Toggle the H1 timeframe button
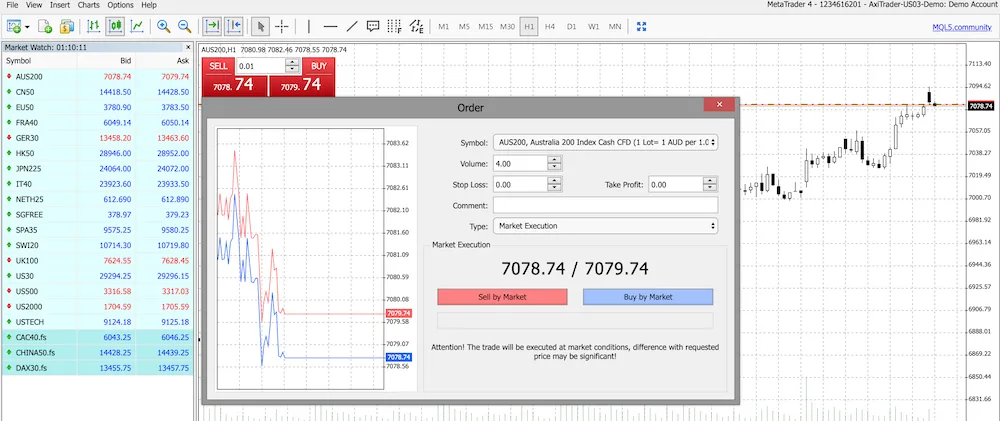This screenshot has height=421, width=1000. (529, 26)
